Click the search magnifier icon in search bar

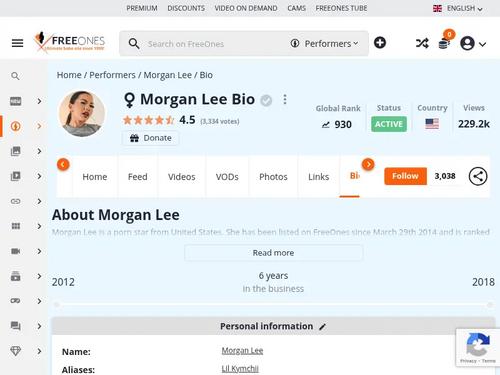pyautogui.click(x=134, y=44)
